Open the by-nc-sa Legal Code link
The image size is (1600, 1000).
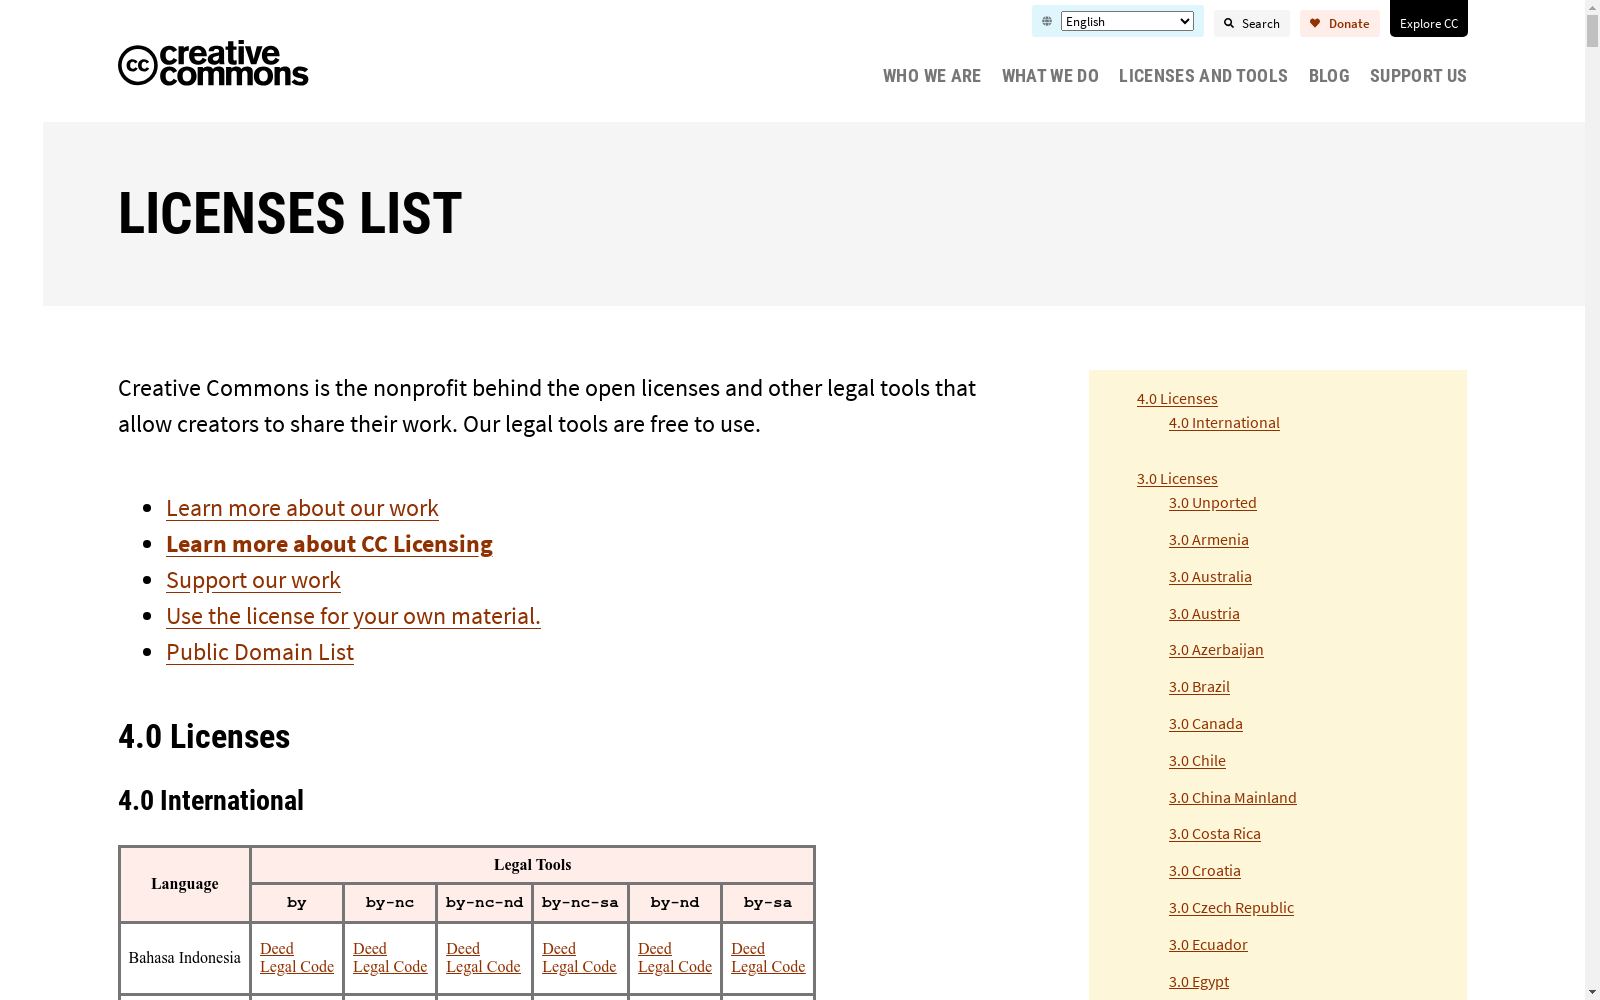tap(579, 966)
